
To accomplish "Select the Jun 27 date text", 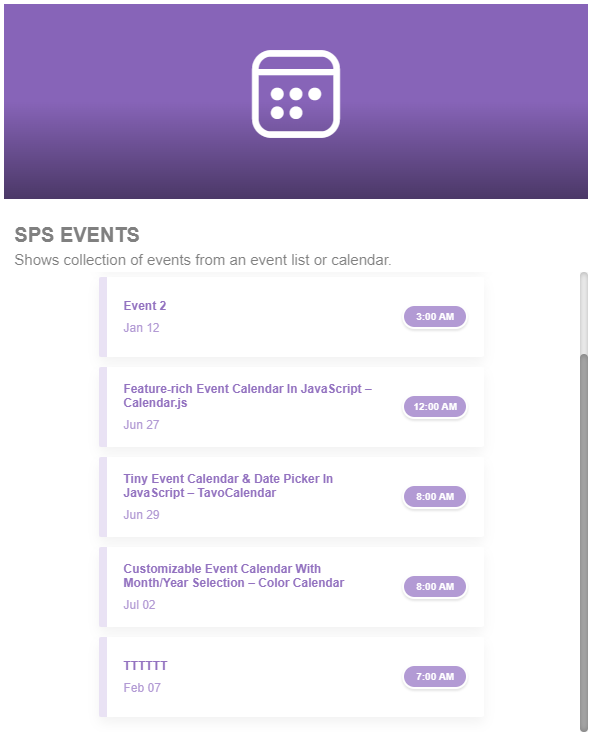I will click(141, 425).
